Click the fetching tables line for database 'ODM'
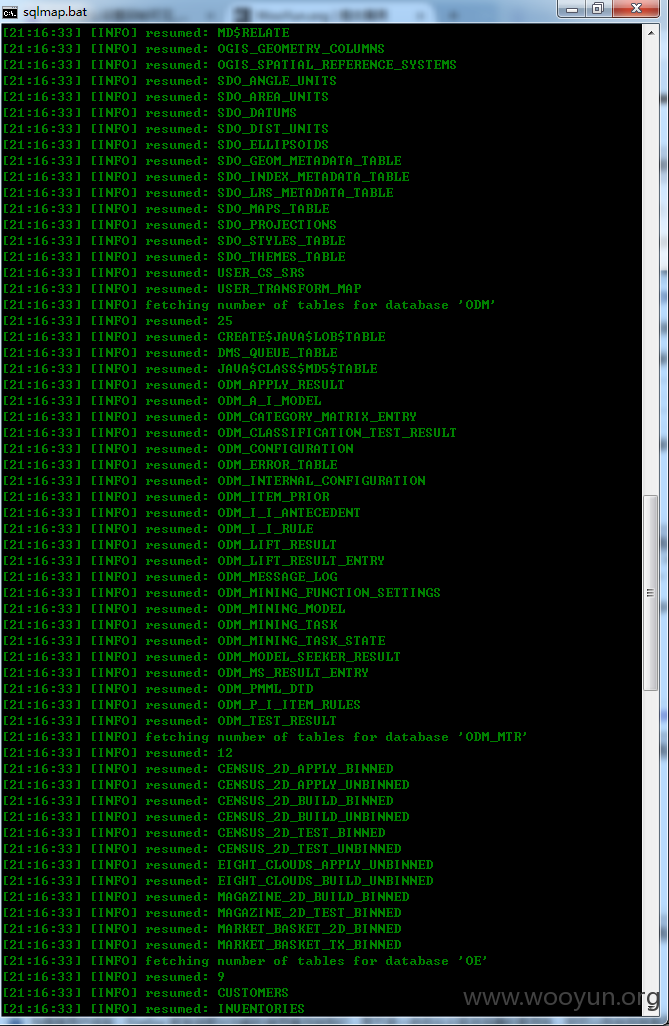The image size is (669, 1026). point(249,305)
